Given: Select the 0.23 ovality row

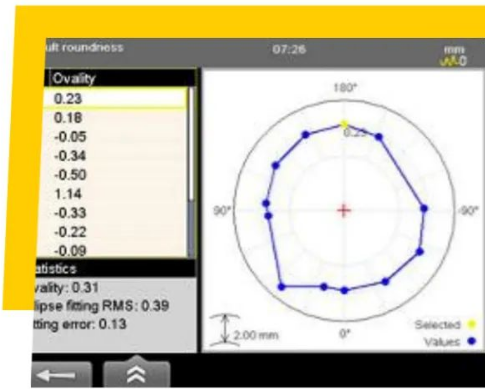Looking at the screenshot, I should pyautogui.click(x=115, y=98).
